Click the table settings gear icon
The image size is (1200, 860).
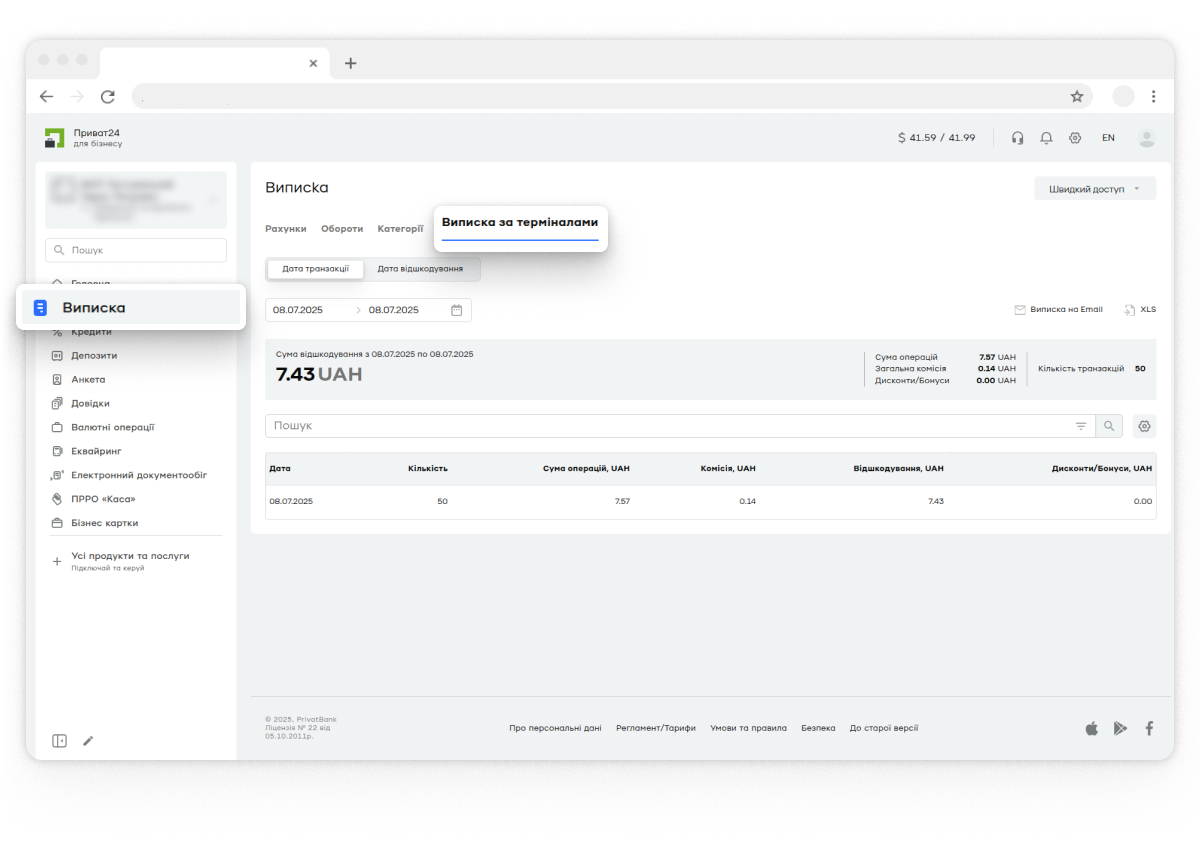click(x=1144, y=426)
